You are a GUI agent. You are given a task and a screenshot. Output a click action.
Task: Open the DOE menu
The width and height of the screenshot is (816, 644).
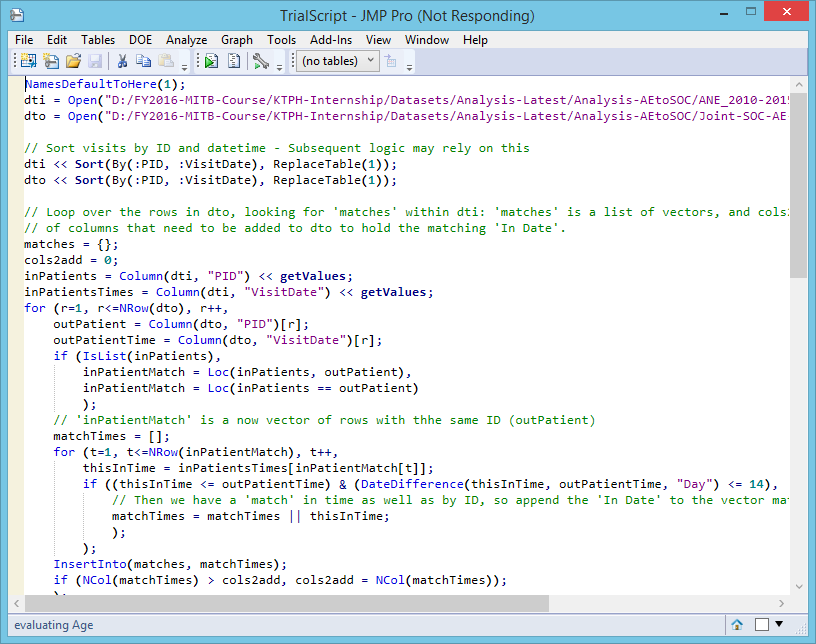click(141, 40)
